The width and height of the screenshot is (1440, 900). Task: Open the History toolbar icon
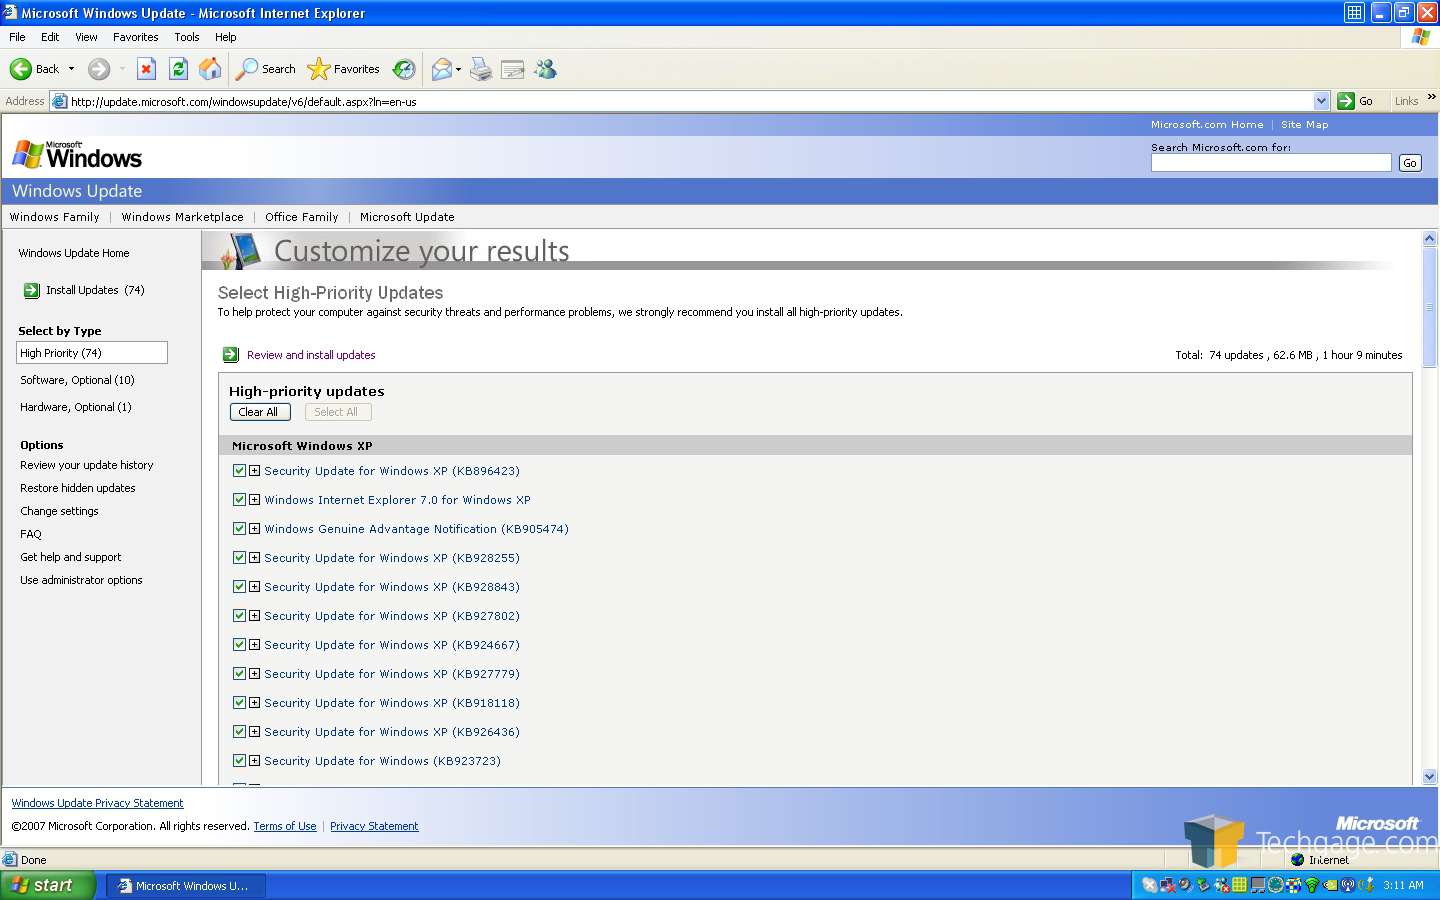point(404,69)
